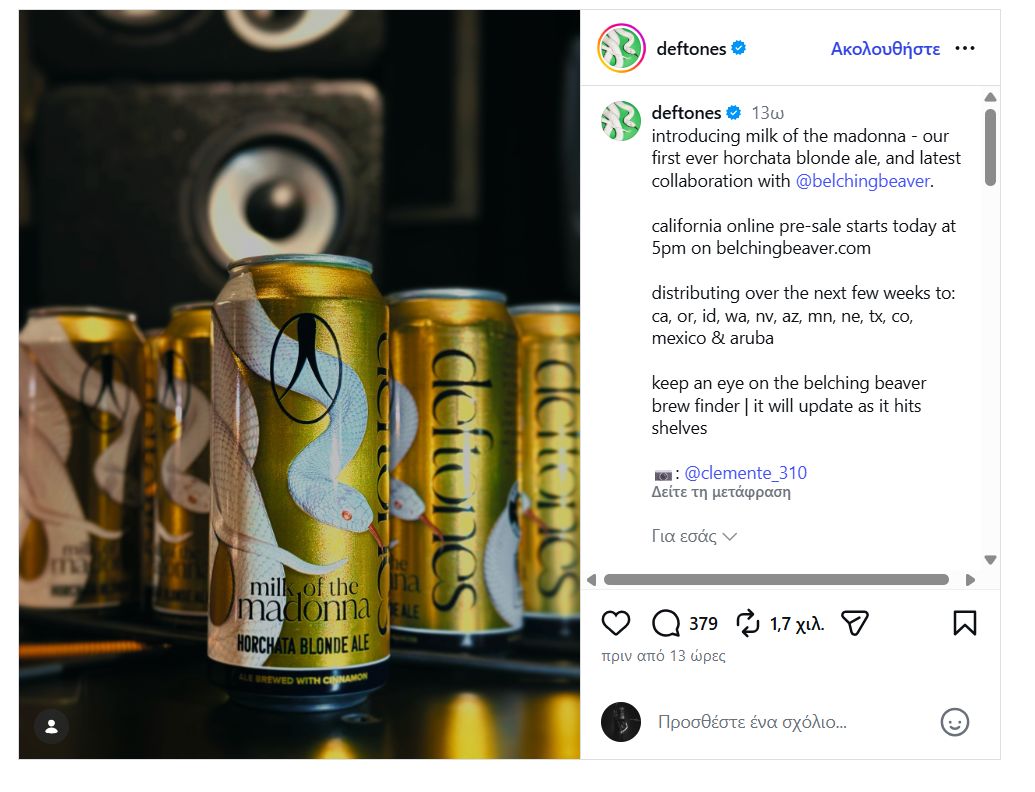The width and height of the screenshot is (1035, 792).
Task: Open the emoji picker in the comment box
Action: (x=955, y=722)
